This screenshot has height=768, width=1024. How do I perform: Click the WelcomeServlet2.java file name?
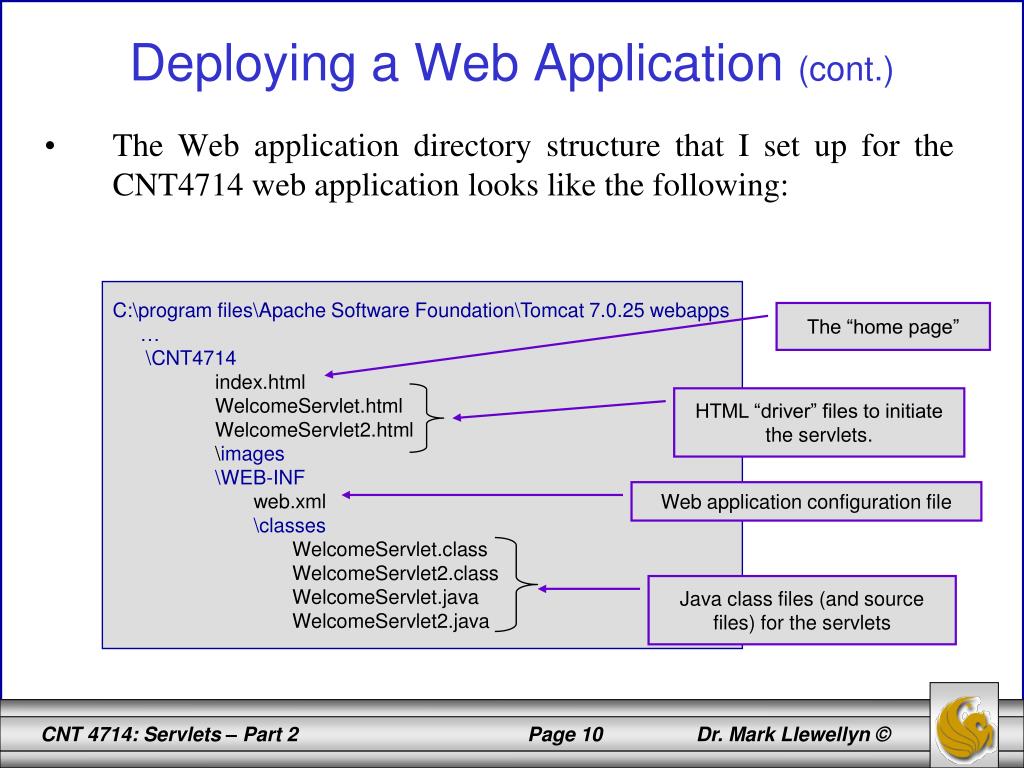(x=391, y=621)
